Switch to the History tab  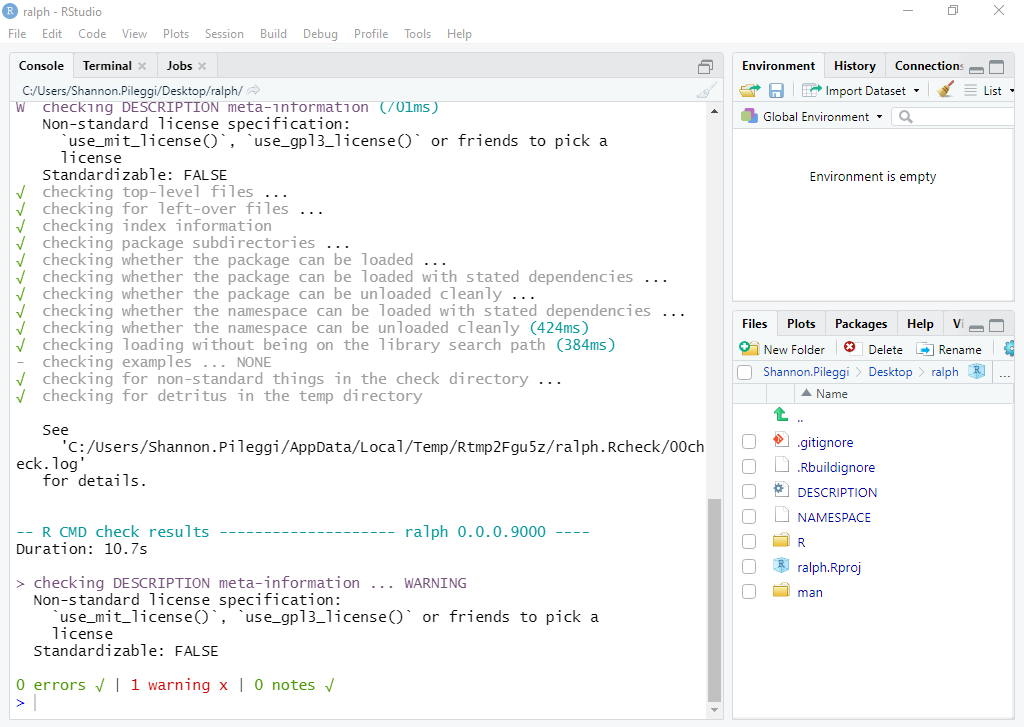[x=854, y=66]
